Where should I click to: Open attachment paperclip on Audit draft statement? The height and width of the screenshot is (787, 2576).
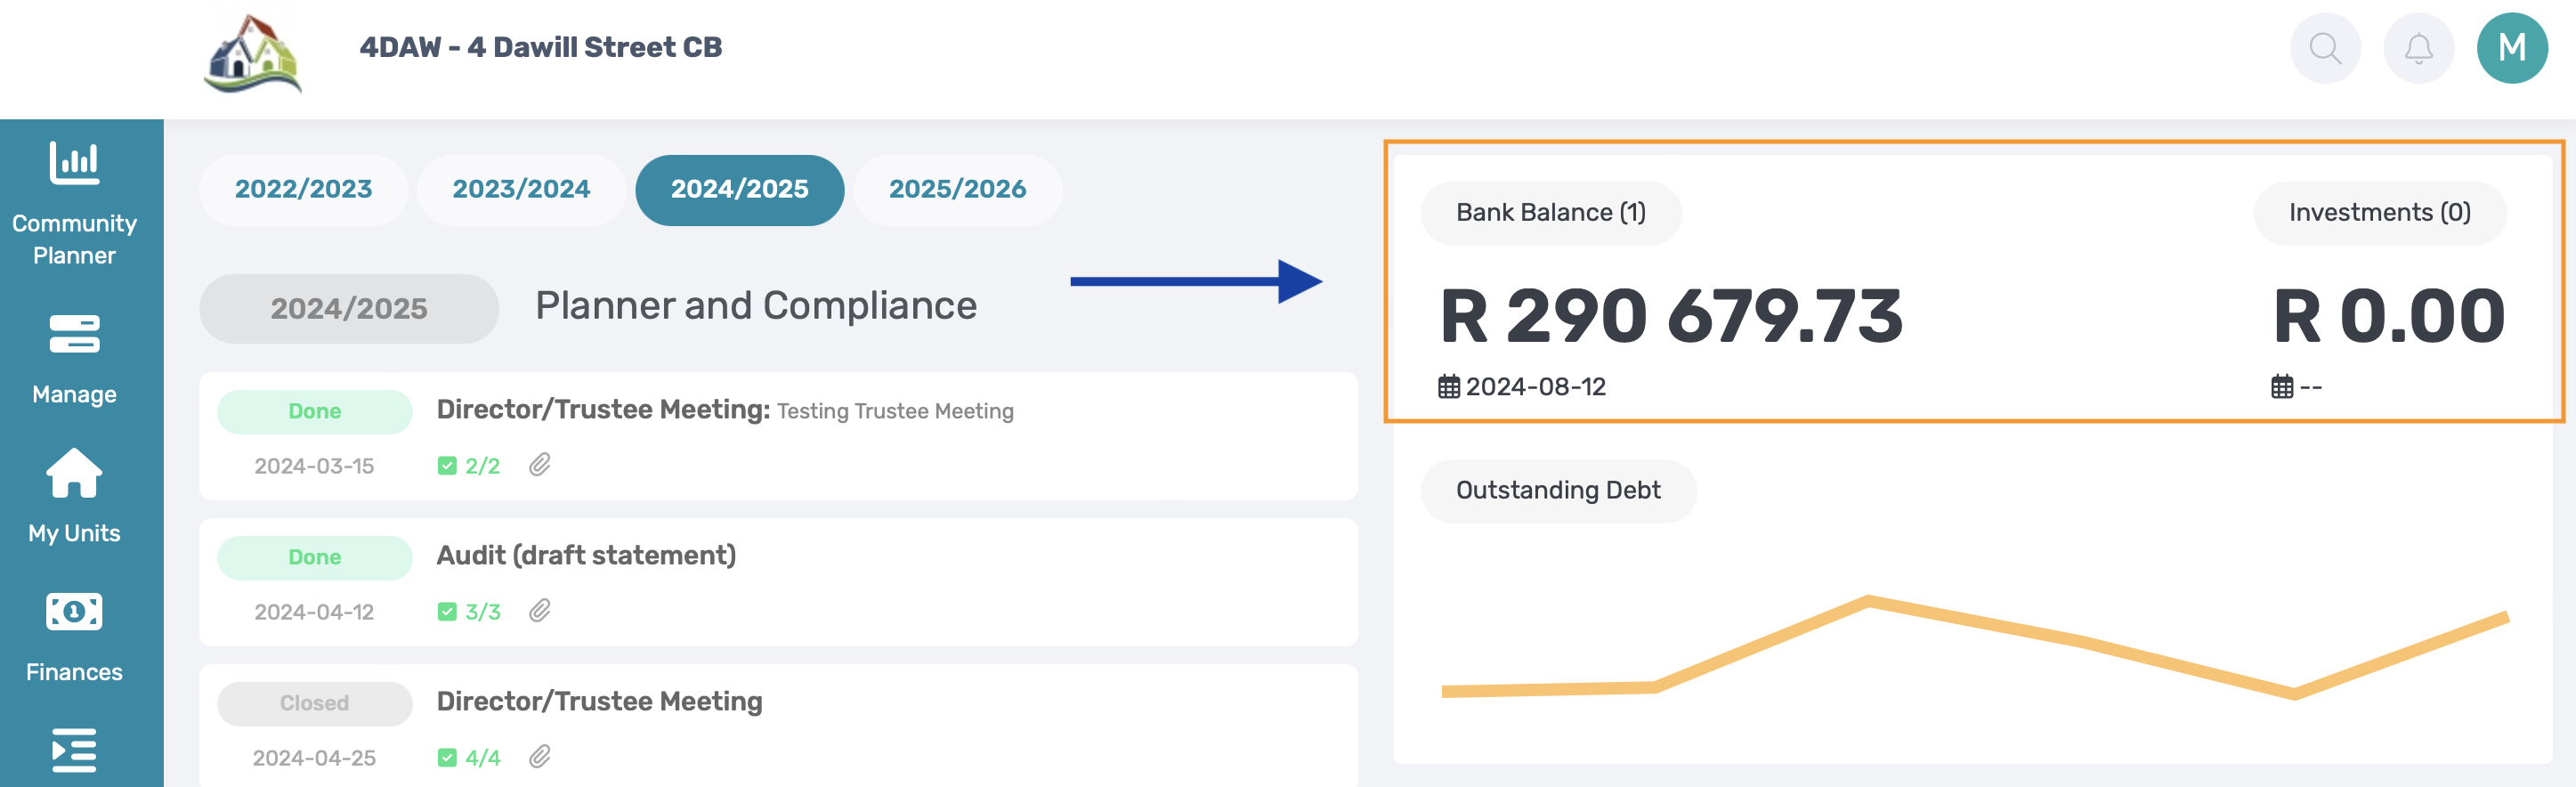pos(540,611)
